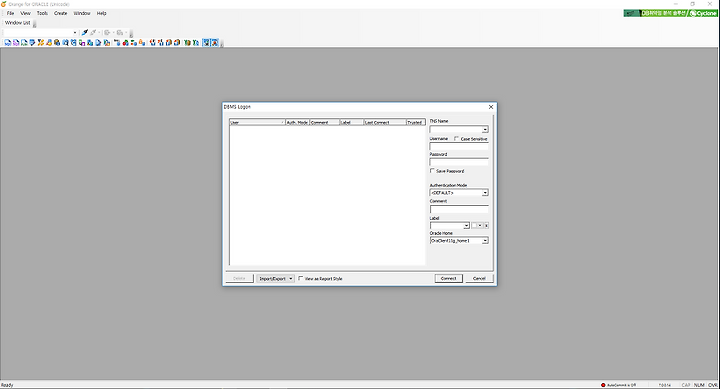Click the Trusted column header

[416, 122]
